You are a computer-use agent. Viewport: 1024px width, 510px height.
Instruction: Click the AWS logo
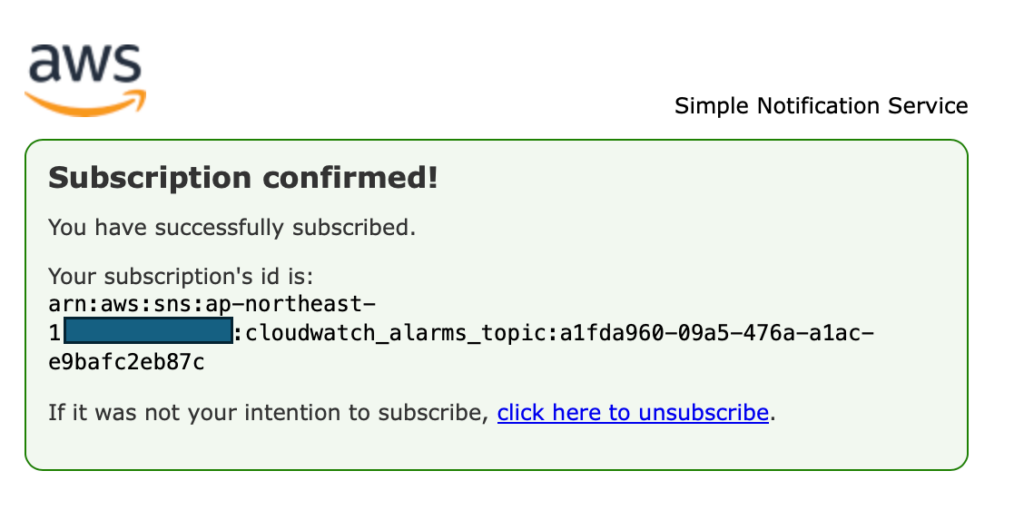click(x=86, y=80)
